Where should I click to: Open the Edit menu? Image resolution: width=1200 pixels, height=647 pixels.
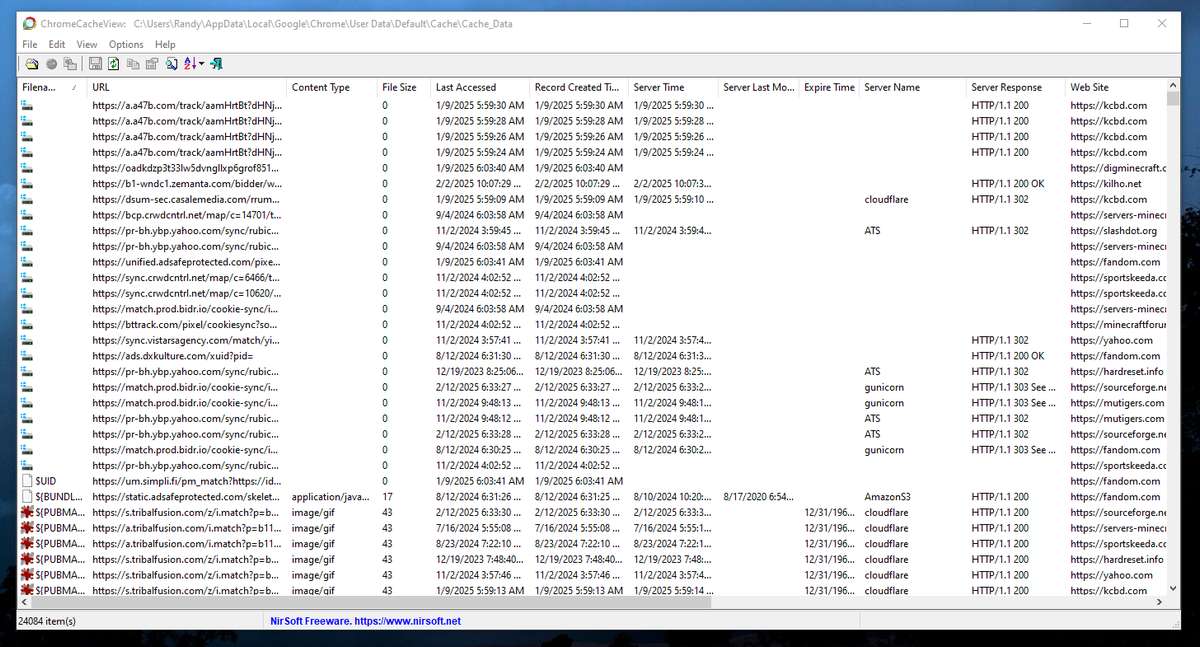coord(57,45)
